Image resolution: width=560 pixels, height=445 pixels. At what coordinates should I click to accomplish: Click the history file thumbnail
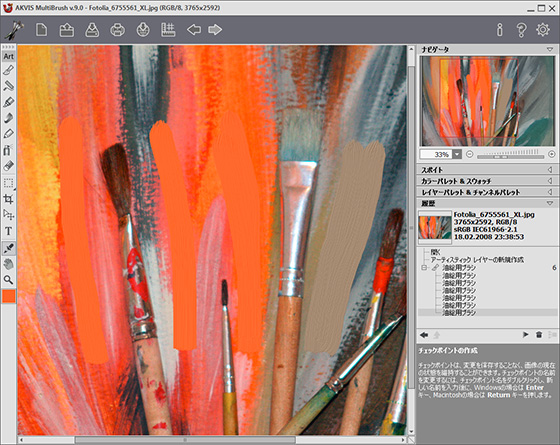435,228
